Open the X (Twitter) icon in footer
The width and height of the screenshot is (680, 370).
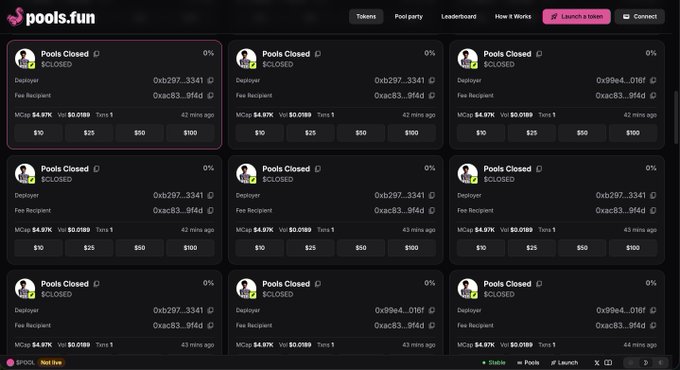pos(597,363)
